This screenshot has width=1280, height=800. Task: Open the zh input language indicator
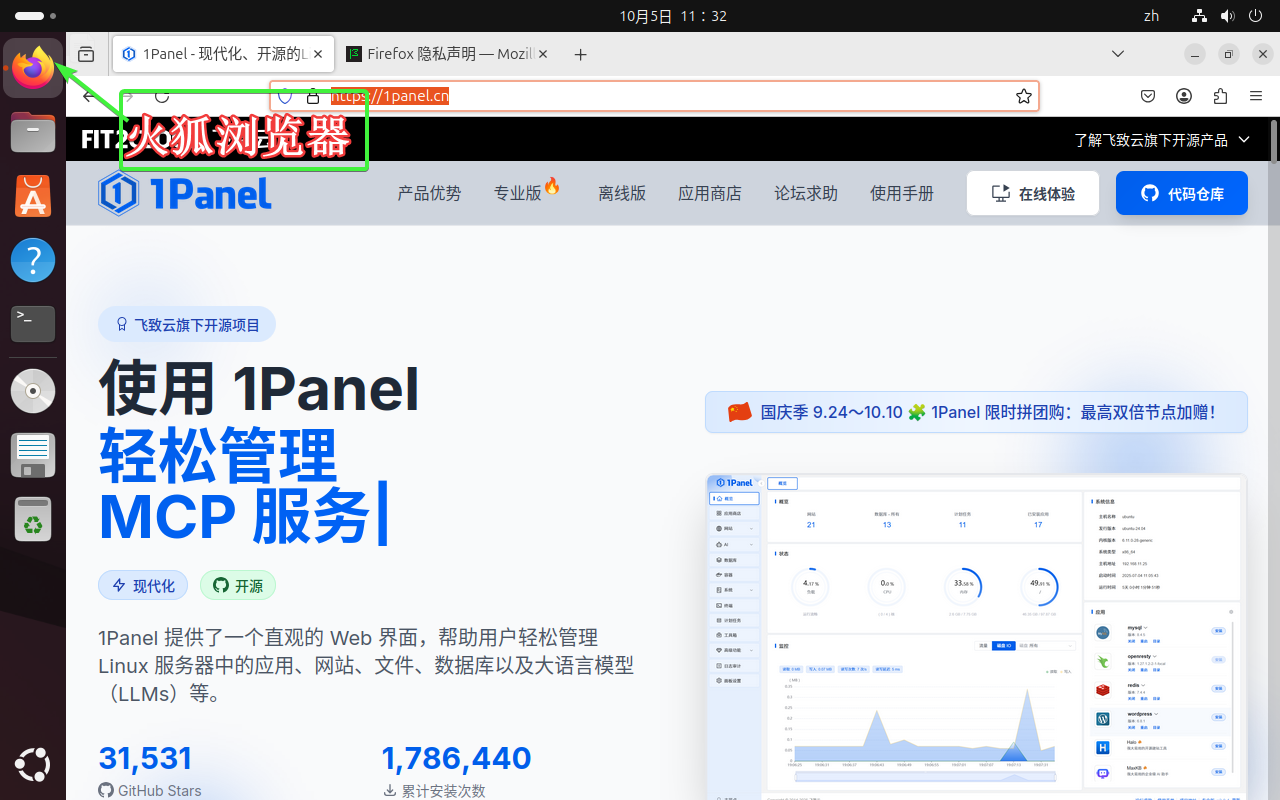(x=1150, y=16)
